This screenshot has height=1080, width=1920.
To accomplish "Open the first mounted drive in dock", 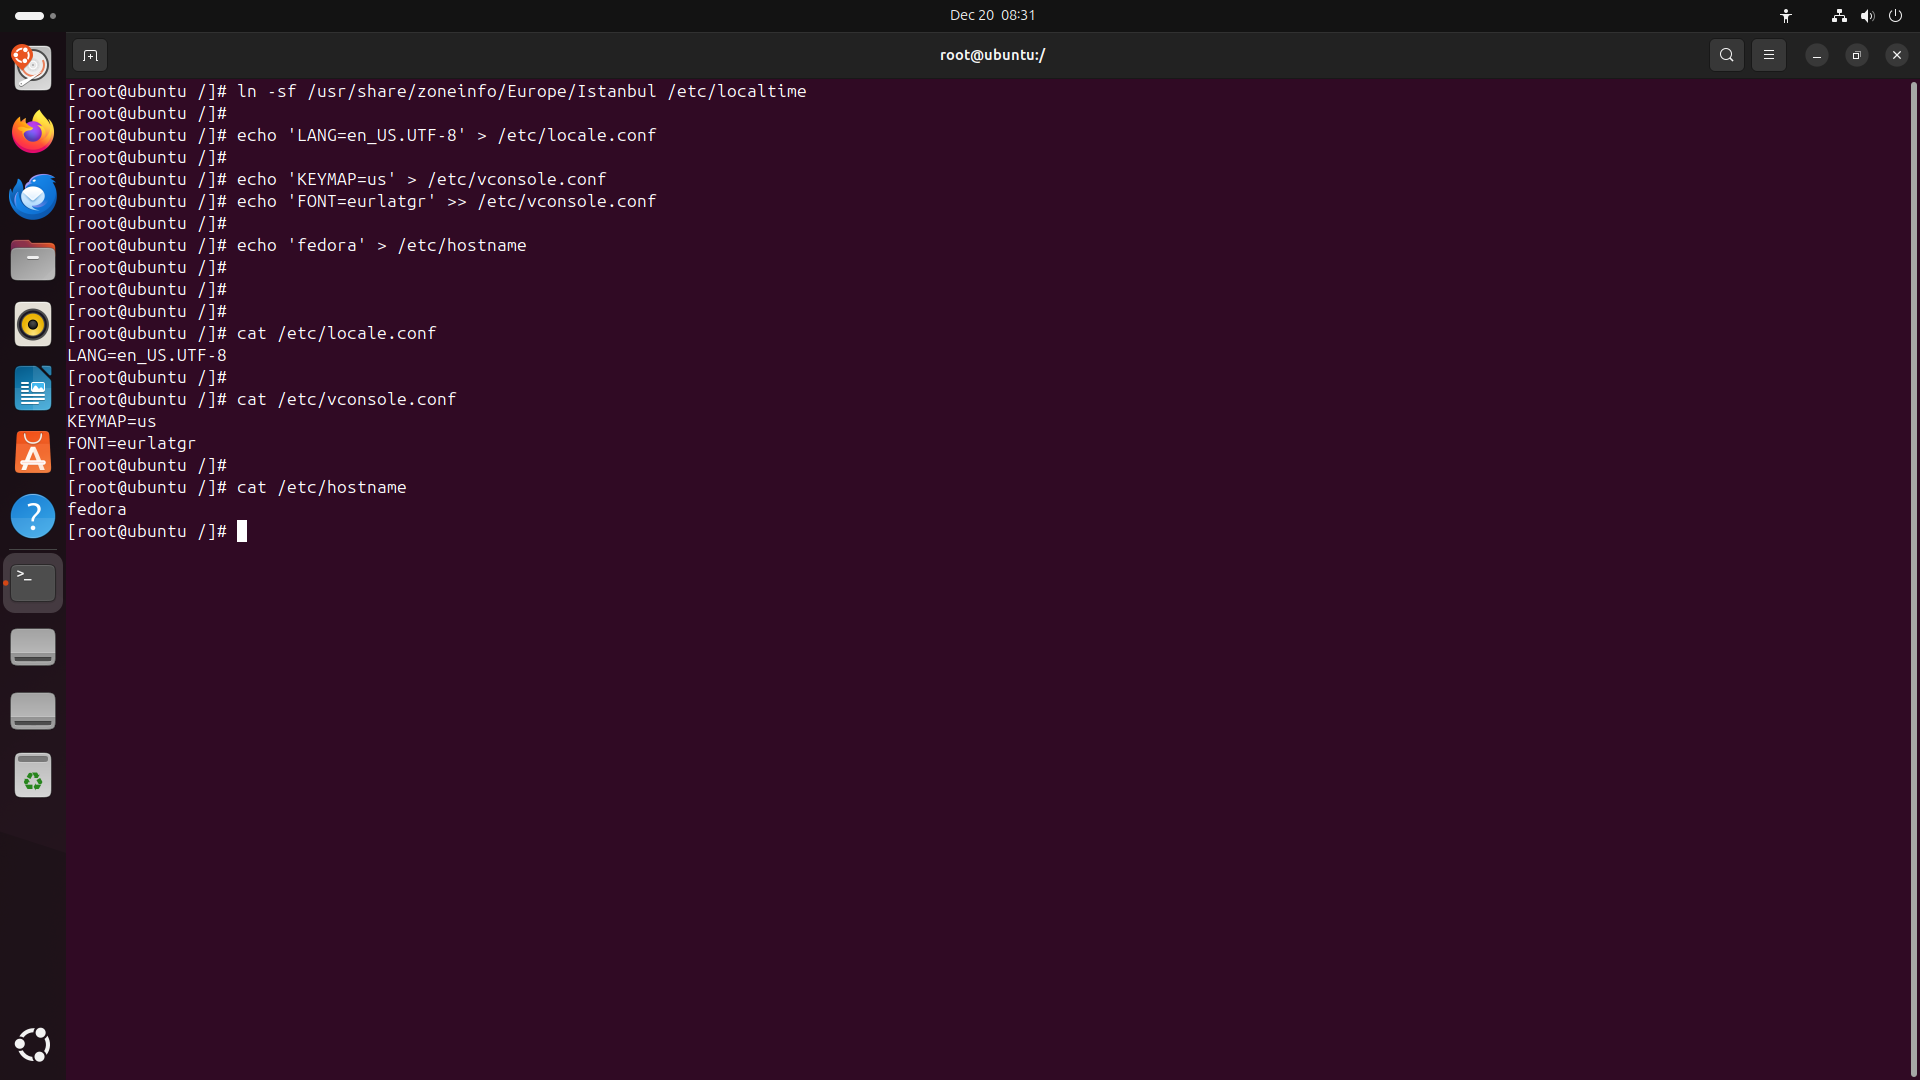I will tap(33, 647).
